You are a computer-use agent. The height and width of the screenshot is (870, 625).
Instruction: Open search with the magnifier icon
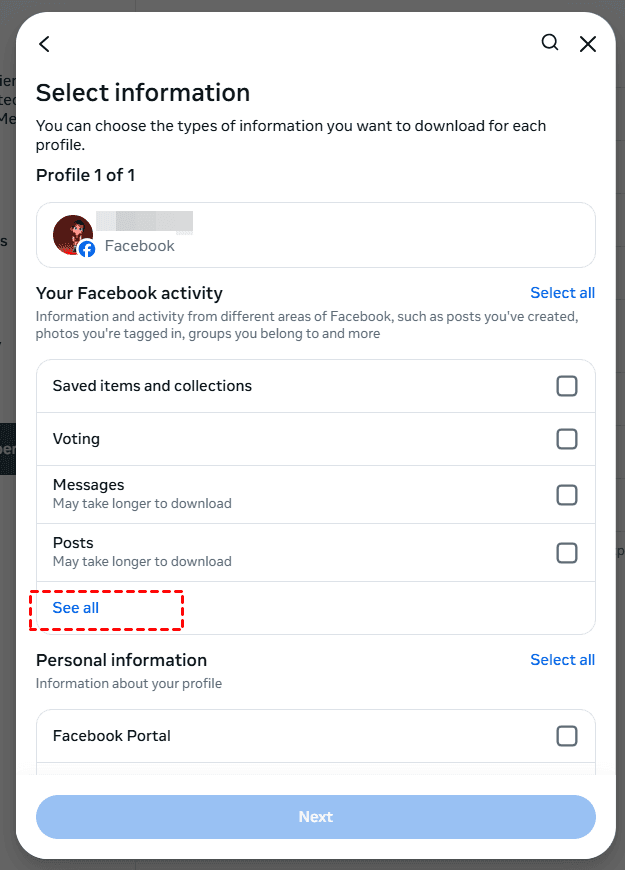point(550,43)
